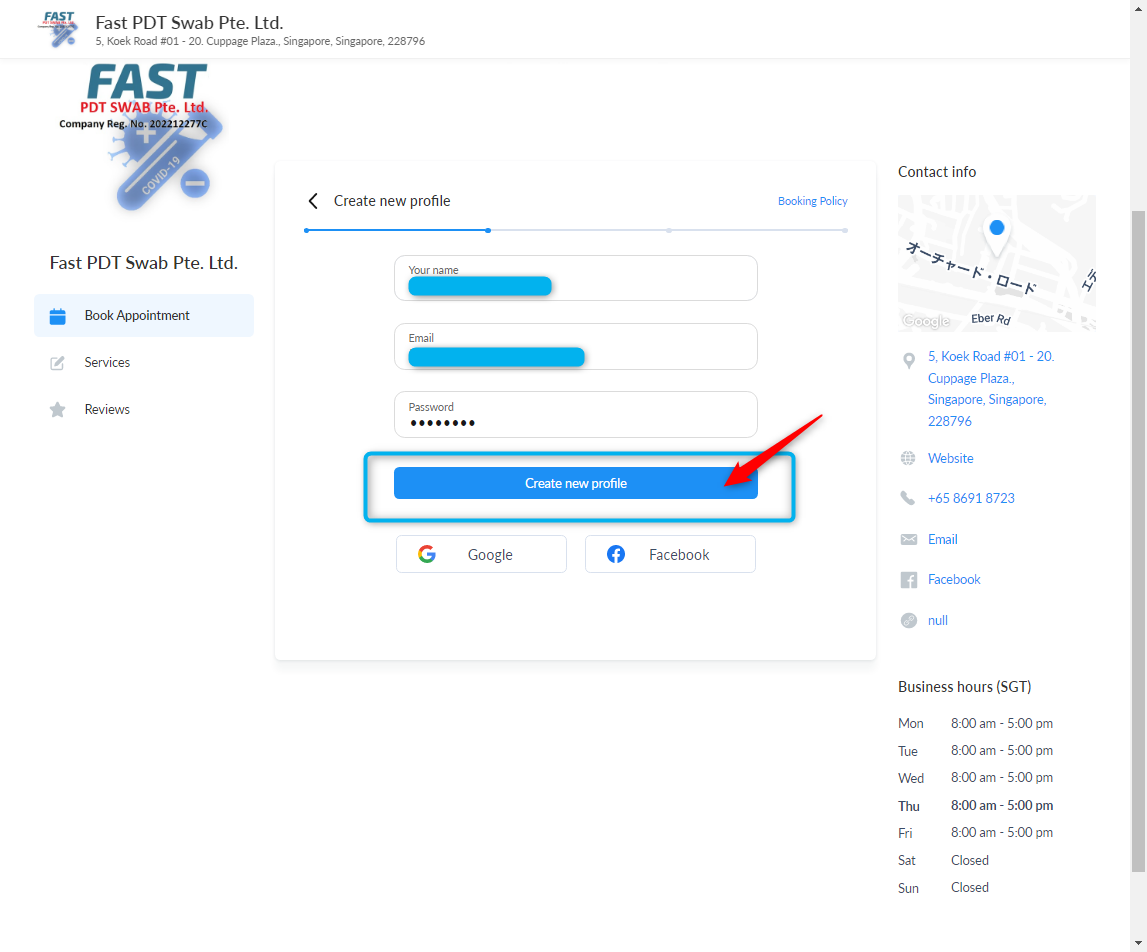Image resolution: width=1147 pixels, height=952 pixels.
Task: Click the star icon next to Reviews
Action: tap(58, 410)
